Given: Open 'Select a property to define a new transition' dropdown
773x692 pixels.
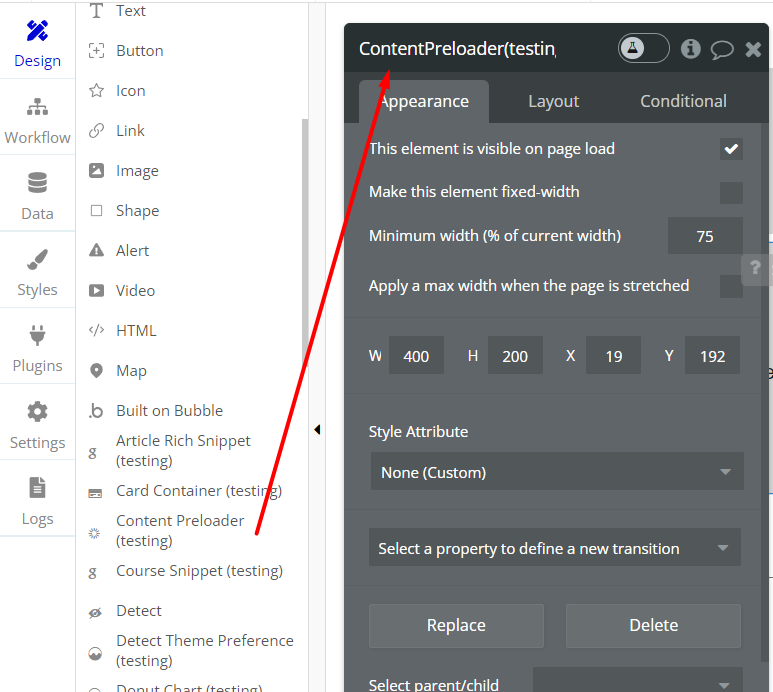Looking at the screenshot, I should pyautogui.click(x=556, y=548).
